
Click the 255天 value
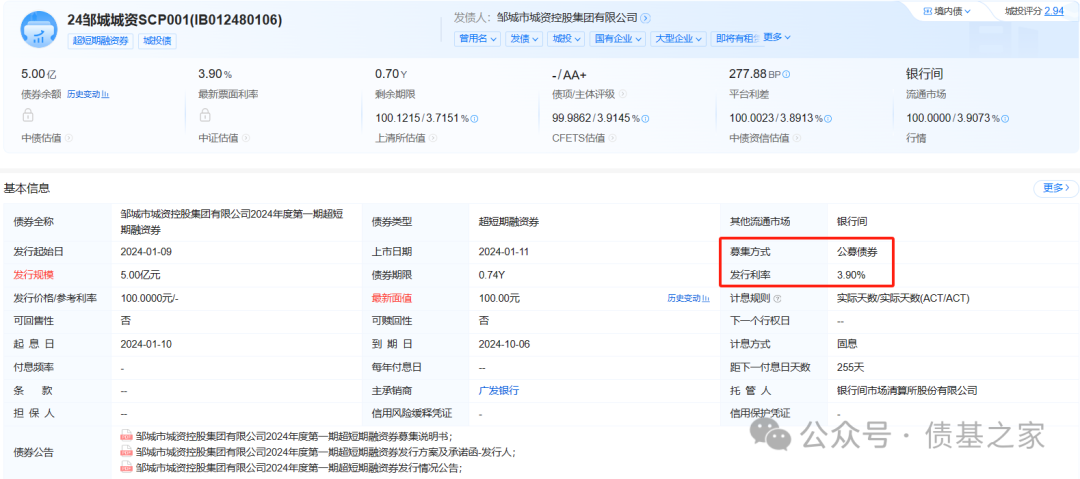pyautogui.click(x=851, y=367)
